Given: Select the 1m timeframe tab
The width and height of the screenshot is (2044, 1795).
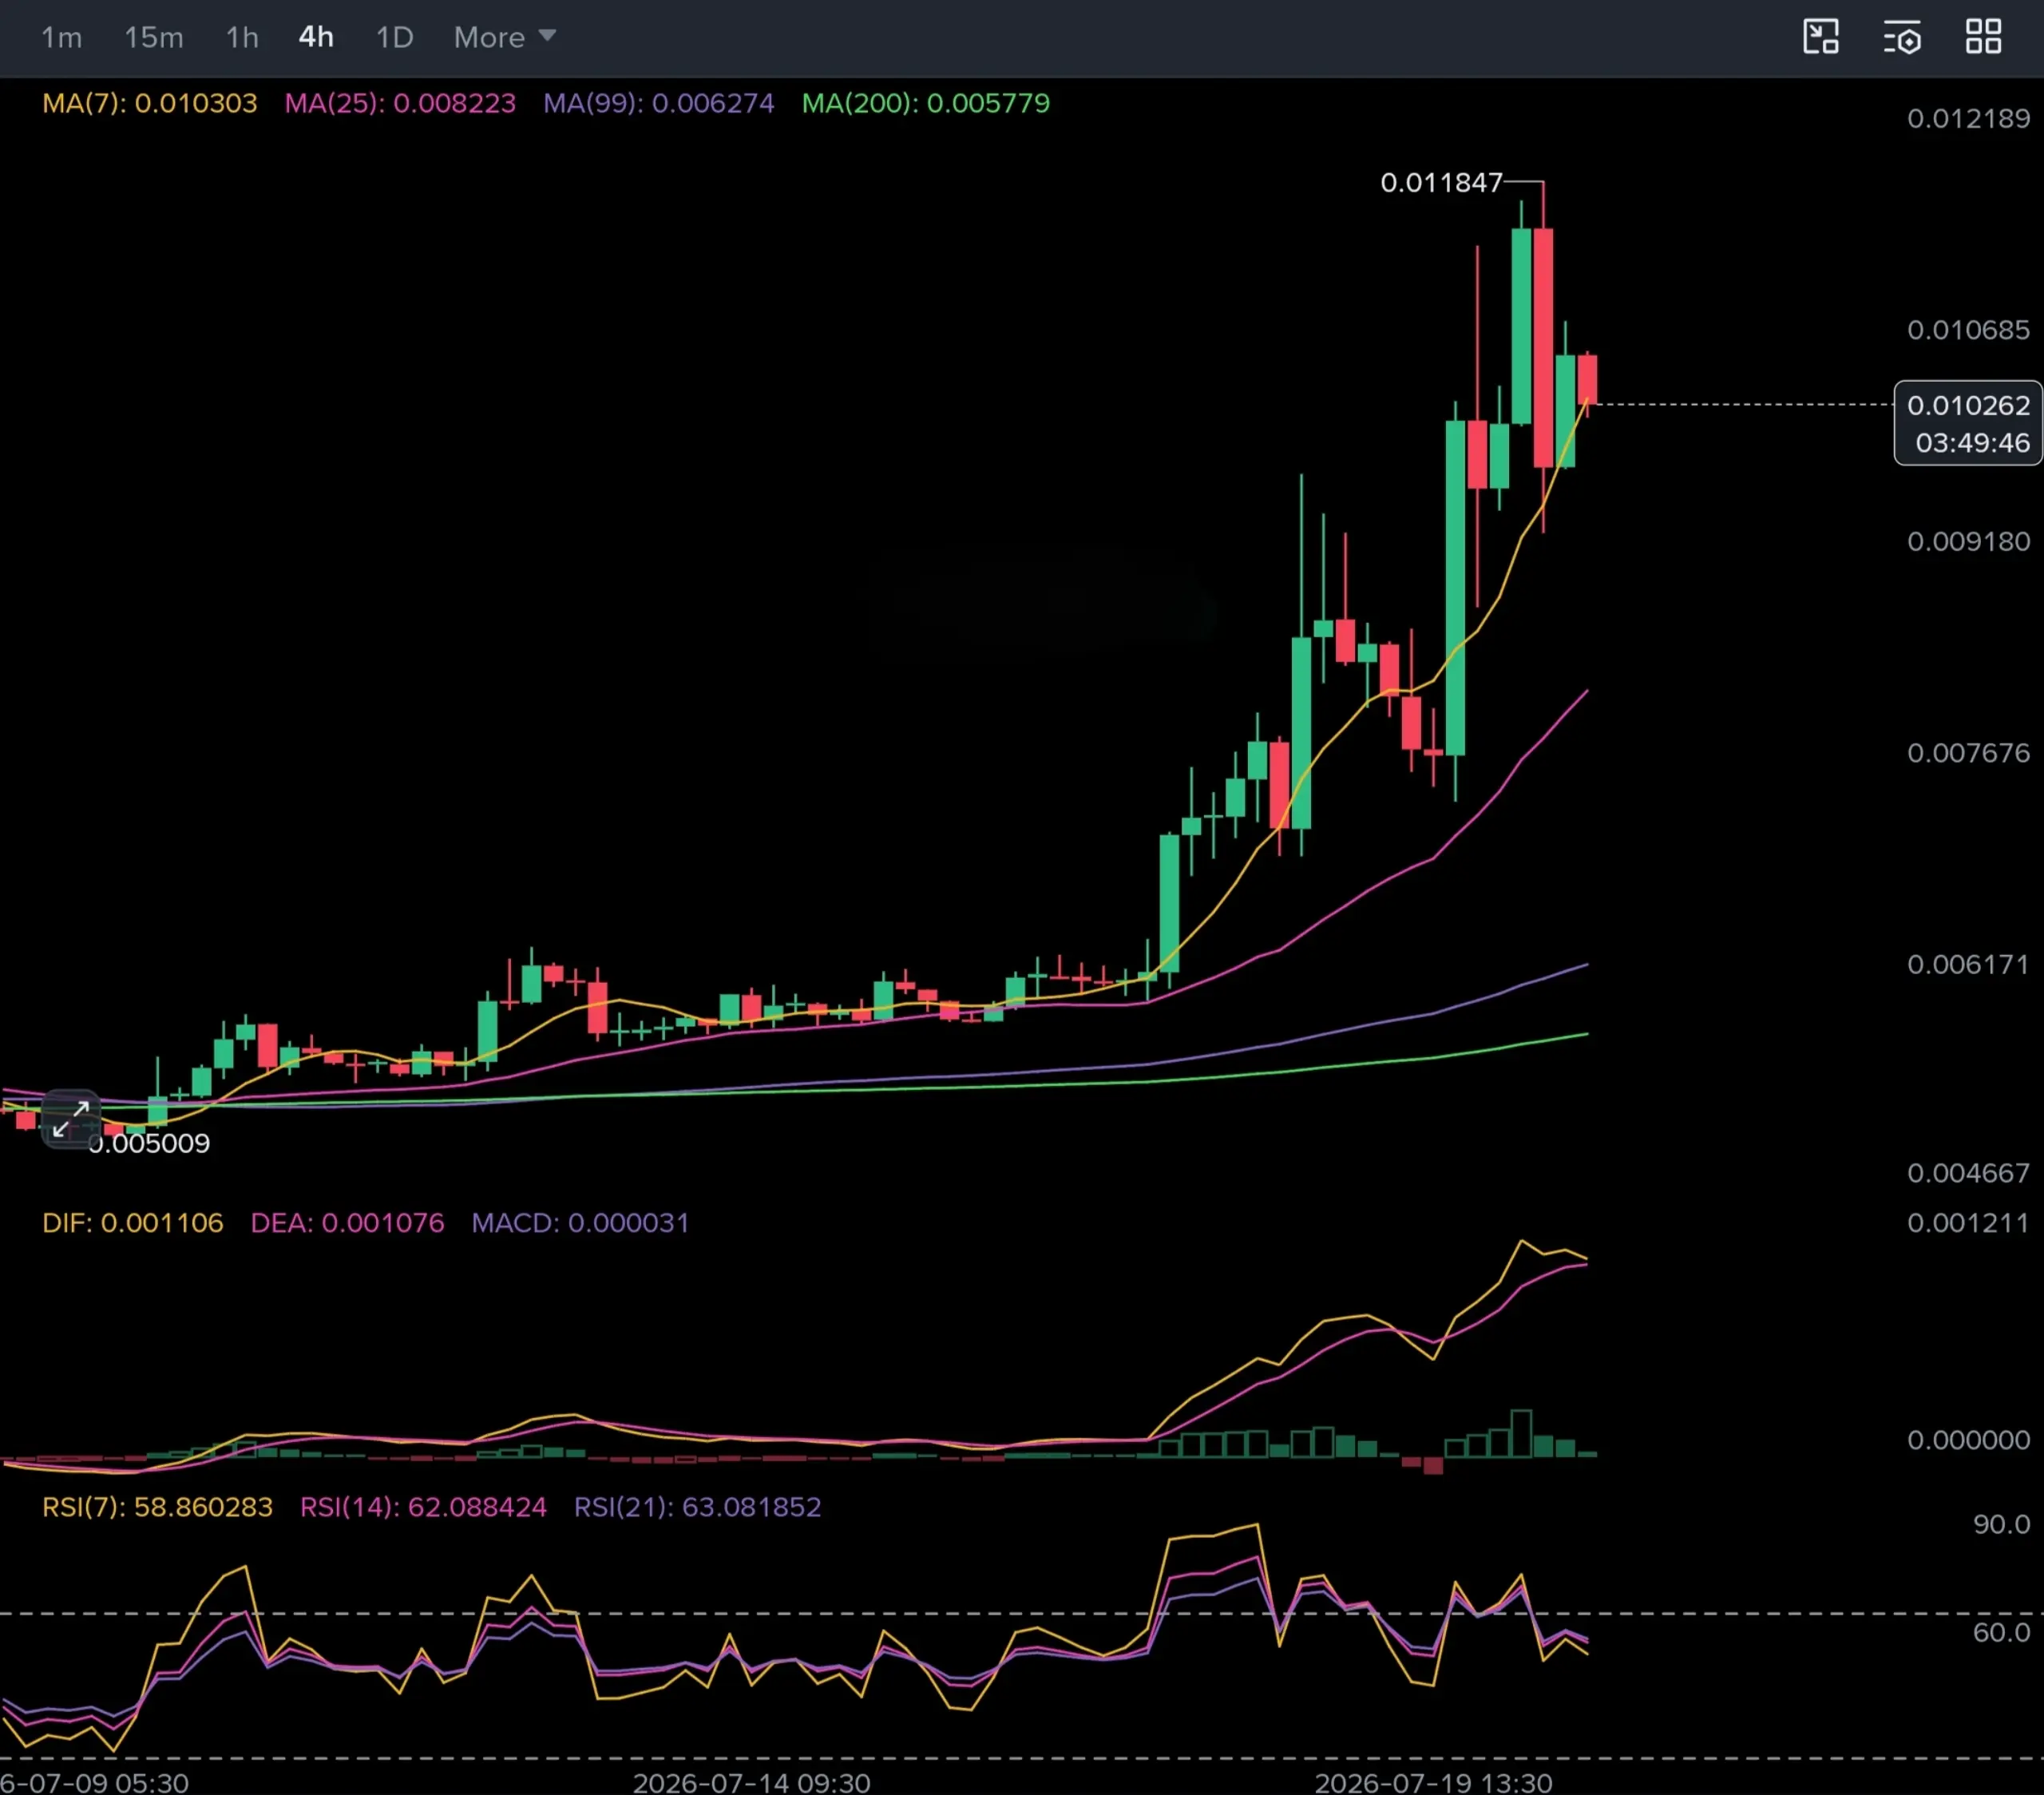Looking at the screenshot, I should click(61, 38).
